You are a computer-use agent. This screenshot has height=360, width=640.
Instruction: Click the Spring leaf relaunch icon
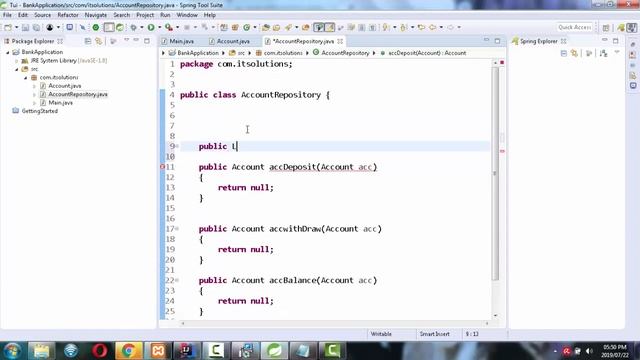[120, 27]
